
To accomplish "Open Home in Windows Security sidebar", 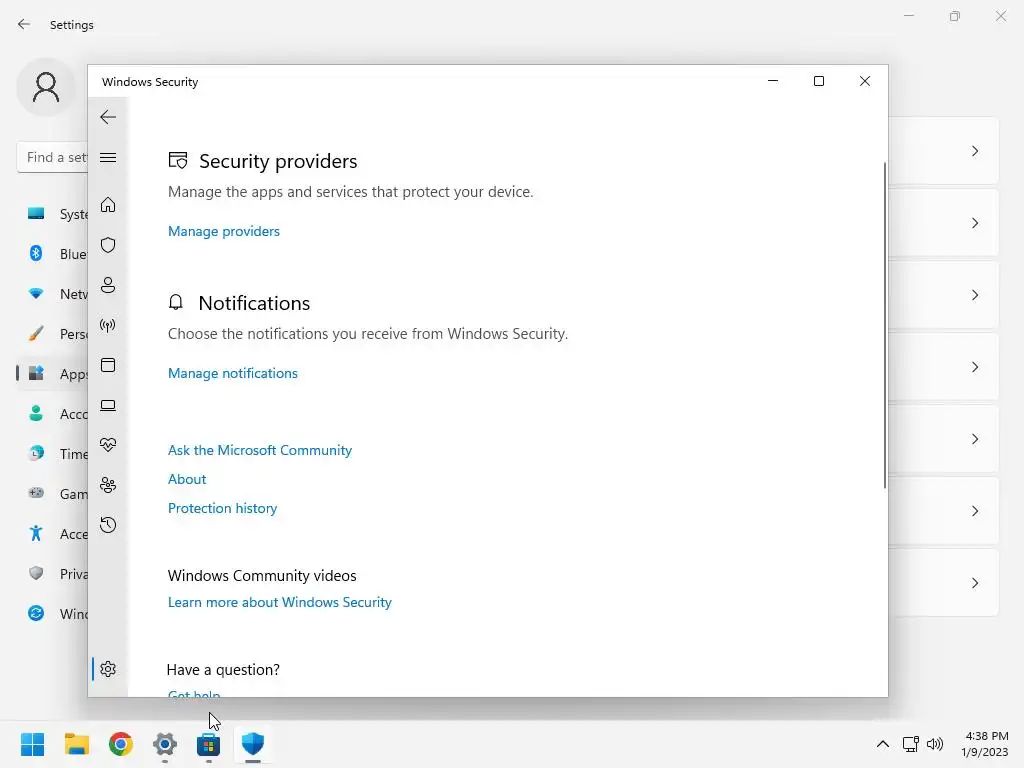I will tap(108, 205).
